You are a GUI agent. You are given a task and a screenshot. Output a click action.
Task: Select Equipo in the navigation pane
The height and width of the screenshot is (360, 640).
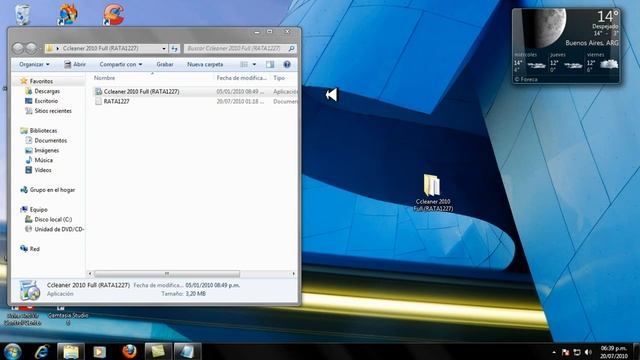click(x=38, y=209)
